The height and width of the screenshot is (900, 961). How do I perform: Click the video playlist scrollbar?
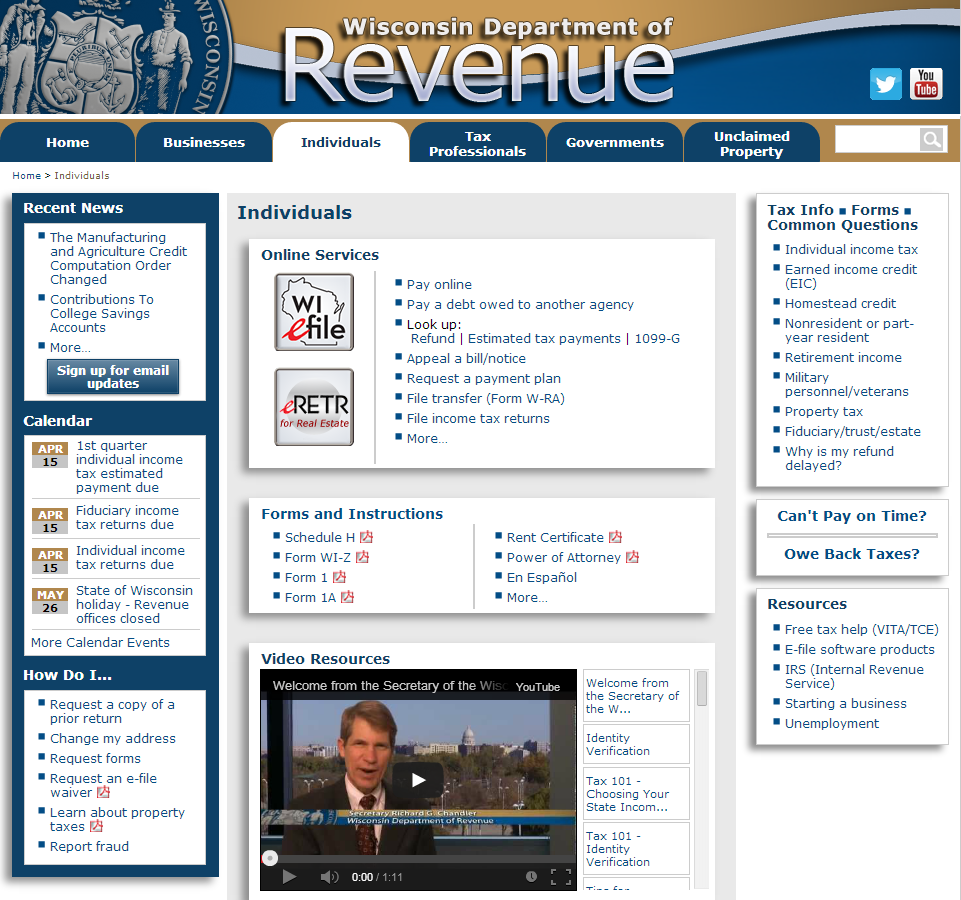(702, 688)
